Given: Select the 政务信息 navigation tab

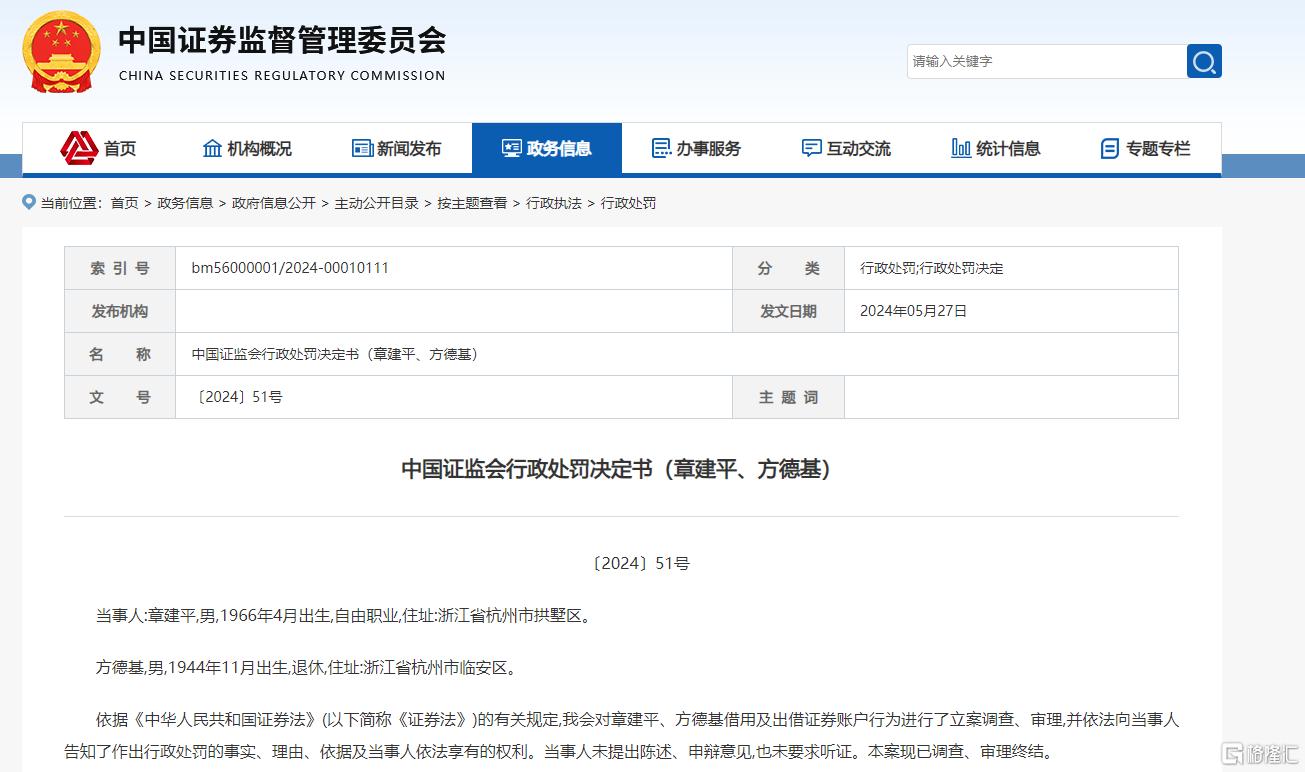Looking at the screenshot, I should pos(547,148).
